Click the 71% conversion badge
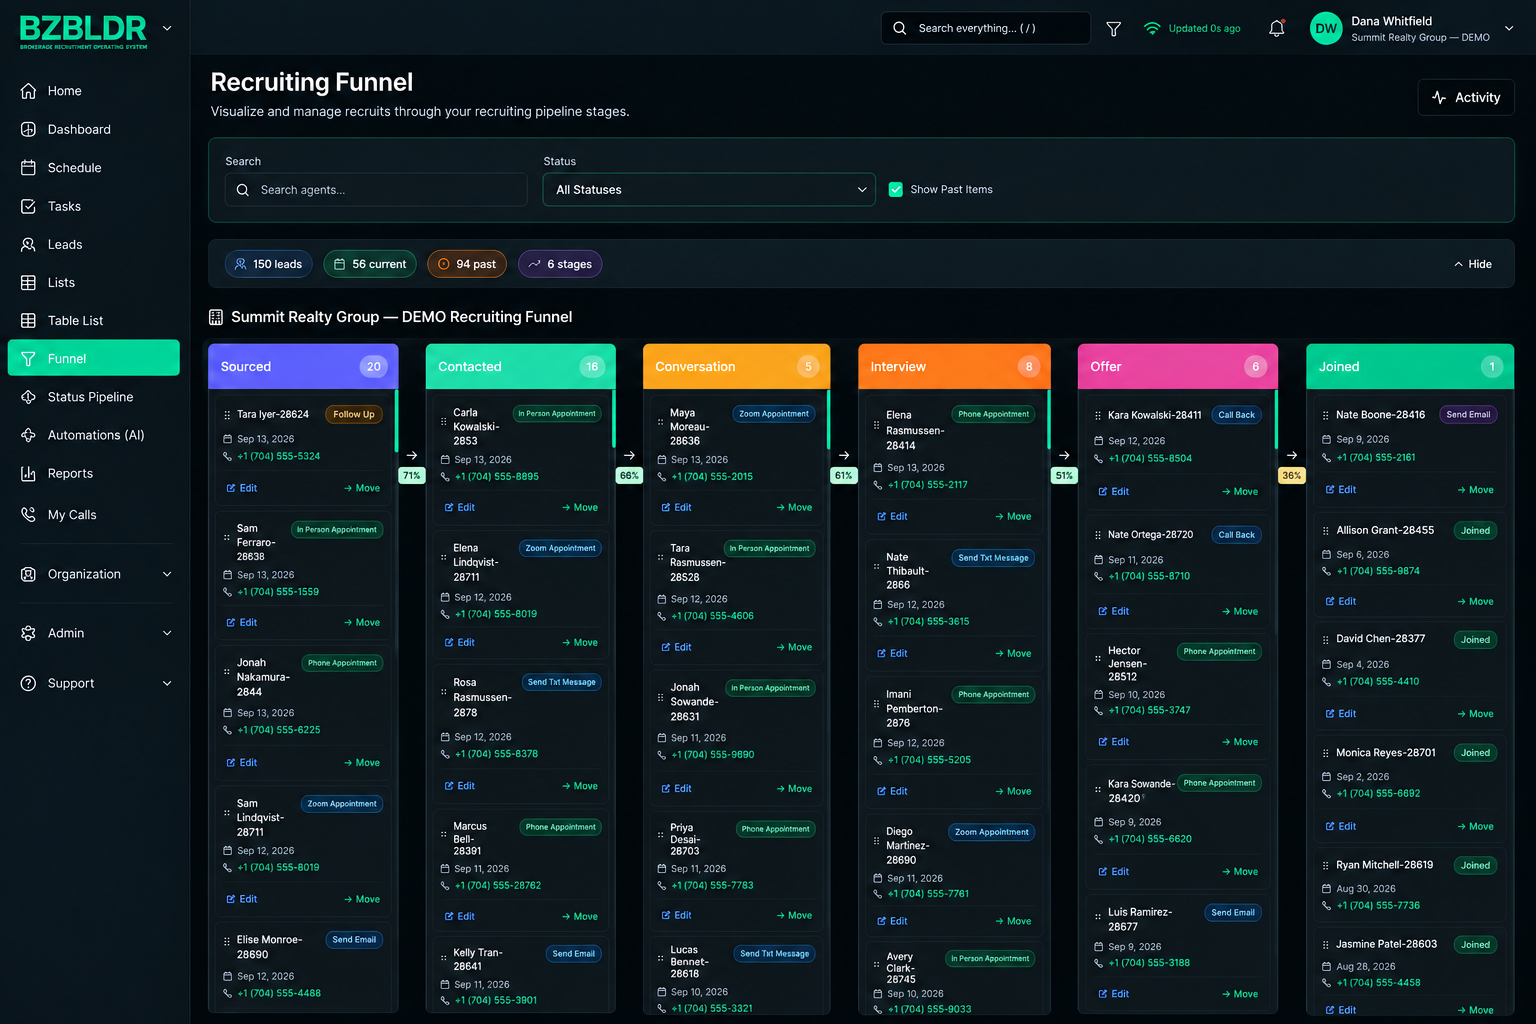Viewport: 1536px width, 1024px height. pos(412,476)
